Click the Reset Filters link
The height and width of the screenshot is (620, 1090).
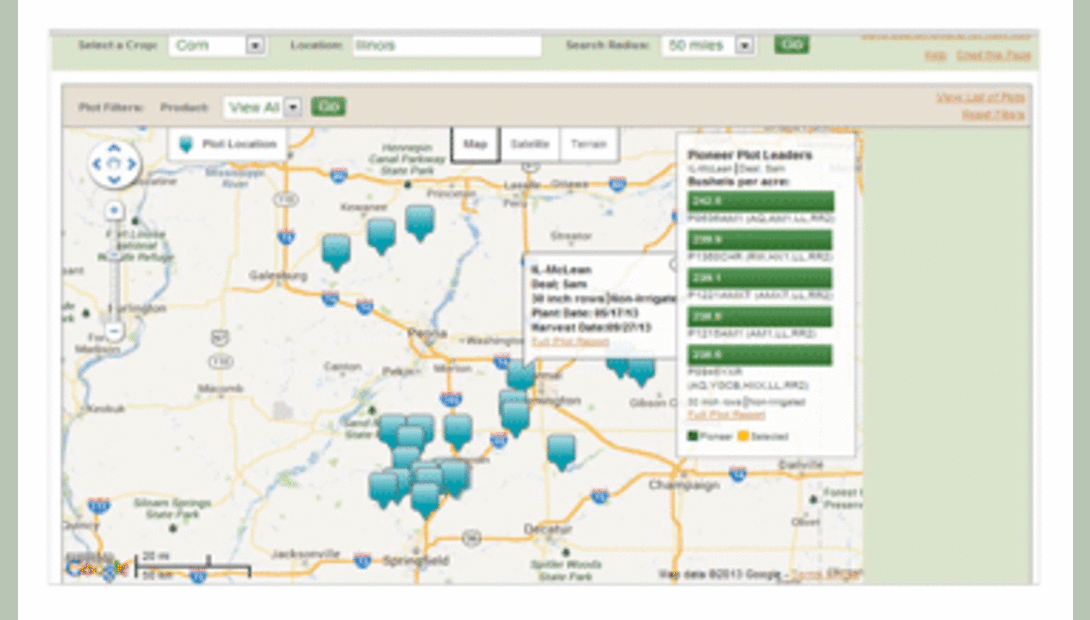(993, 114)
